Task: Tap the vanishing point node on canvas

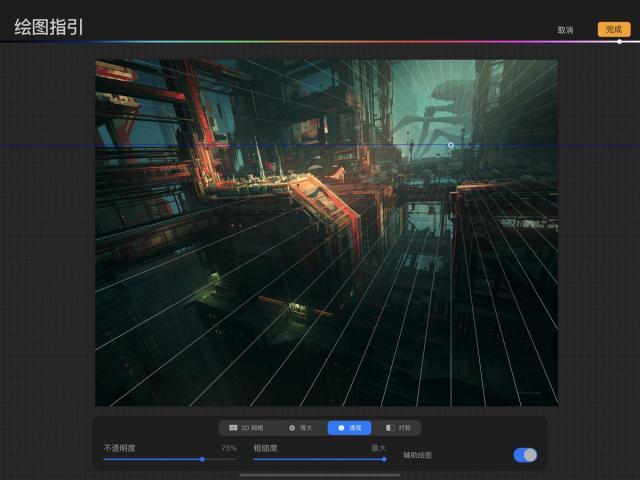Action: (450, 145)
